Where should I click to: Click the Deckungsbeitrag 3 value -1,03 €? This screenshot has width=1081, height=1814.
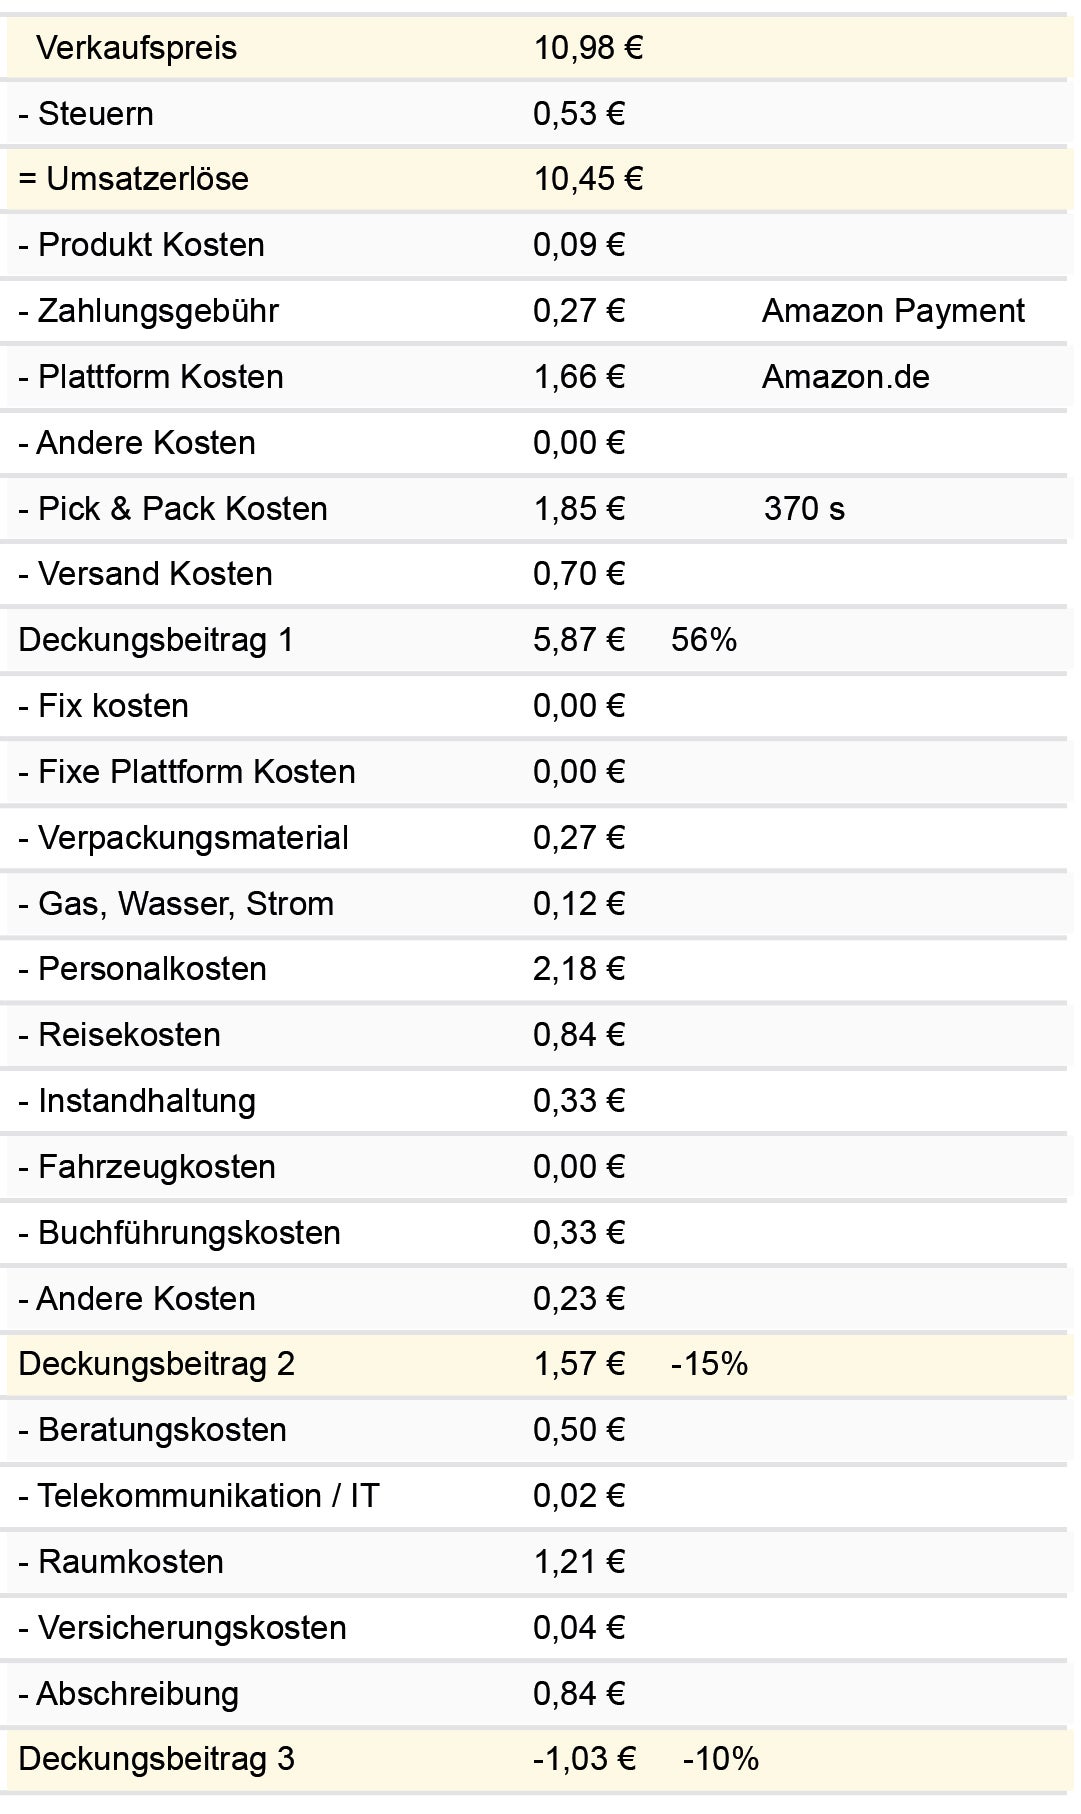[584, 1759]
